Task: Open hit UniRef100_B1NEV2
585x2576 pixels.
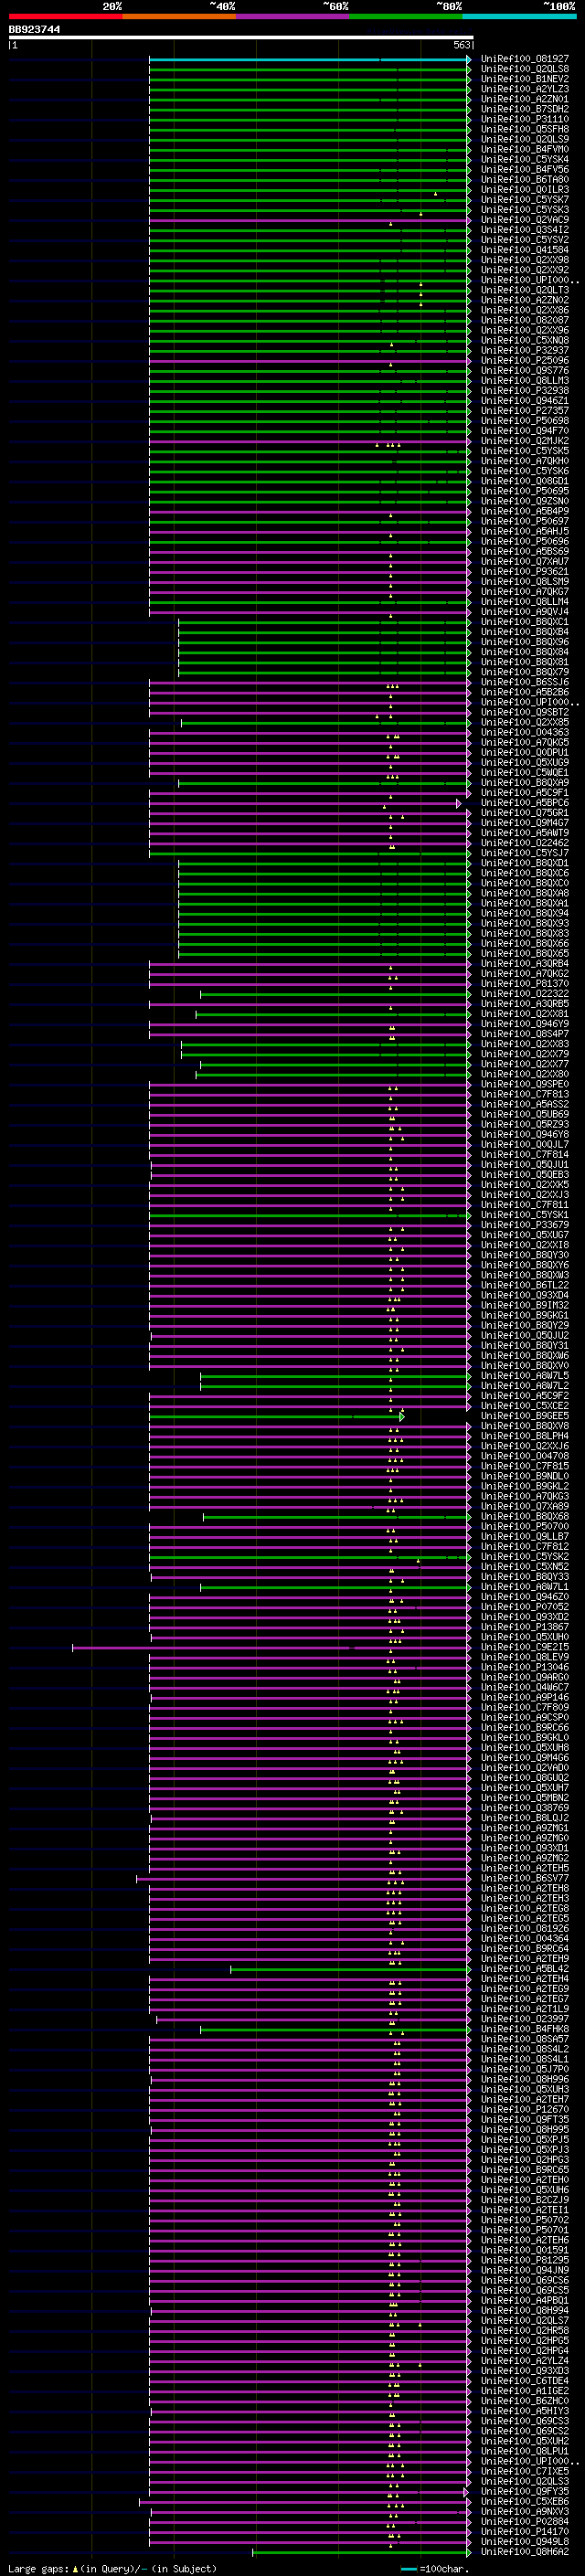Action: 525,79
